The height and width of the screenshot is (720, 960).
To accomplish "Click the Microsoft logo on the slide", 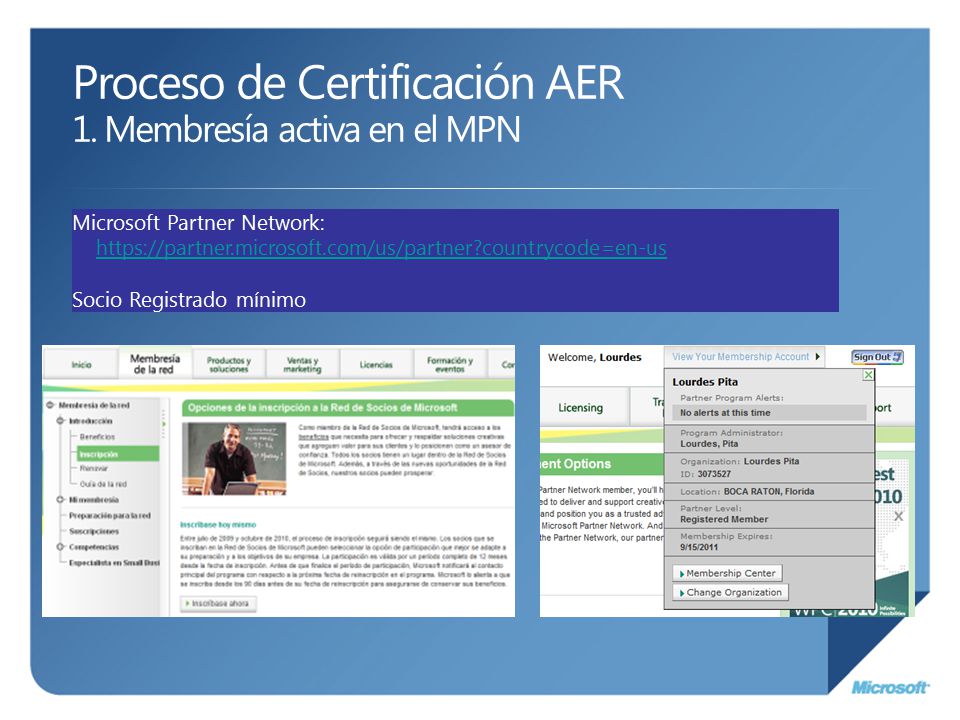I will (890, 688).
